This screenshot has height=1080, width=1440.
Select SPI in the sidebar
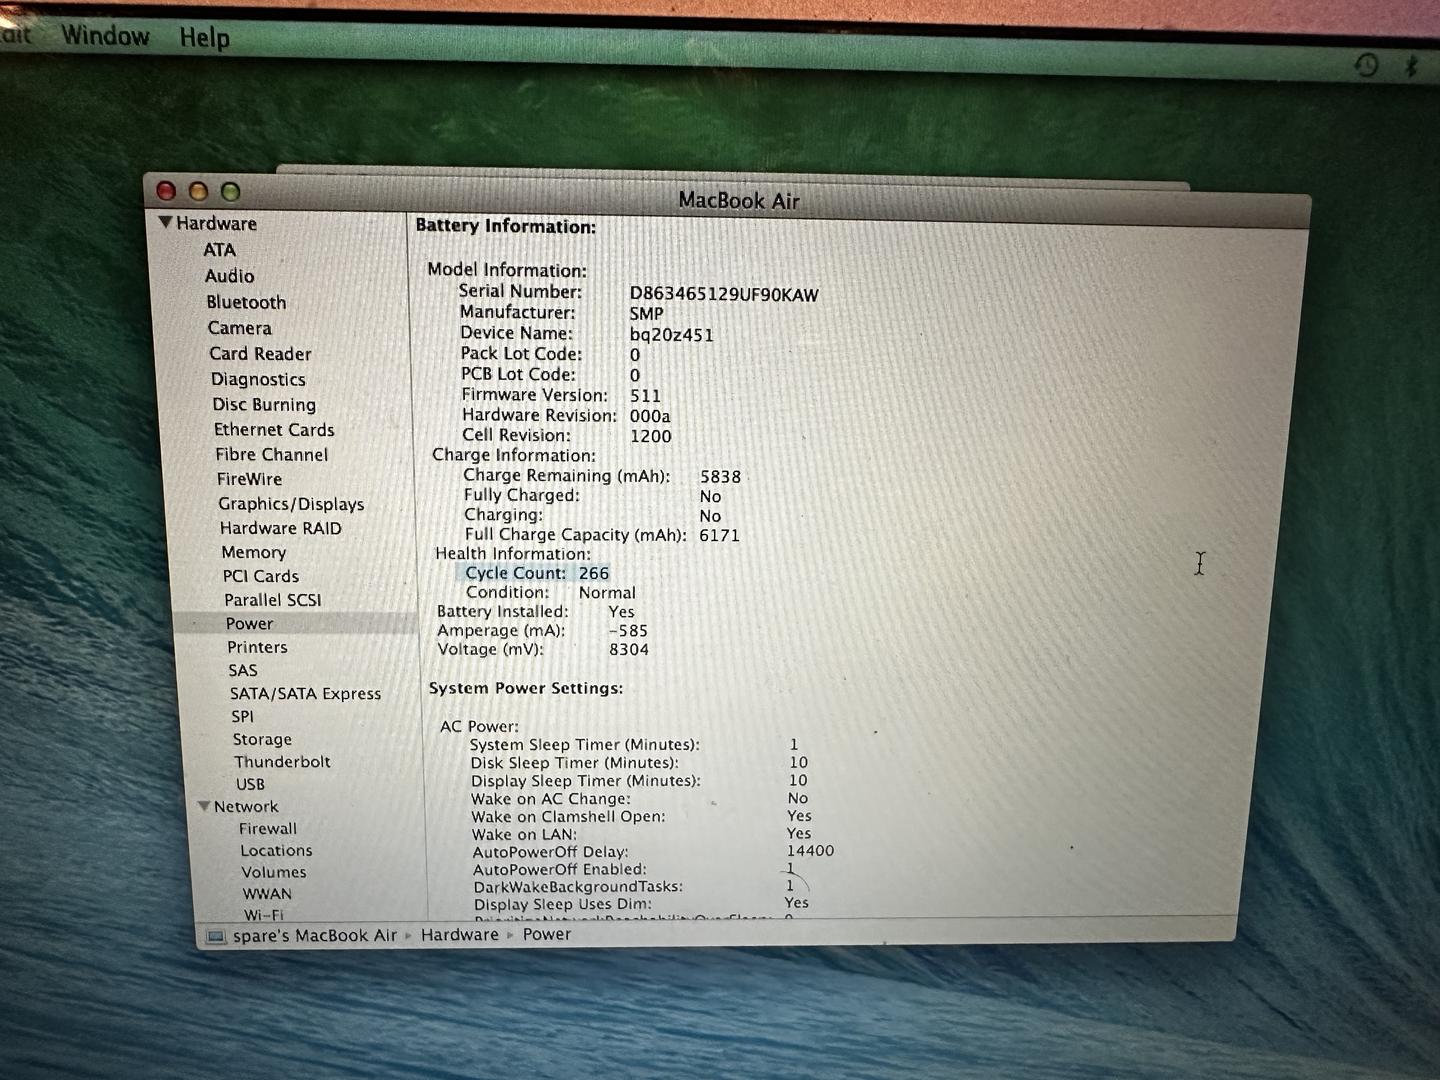(x=243, y=716)
